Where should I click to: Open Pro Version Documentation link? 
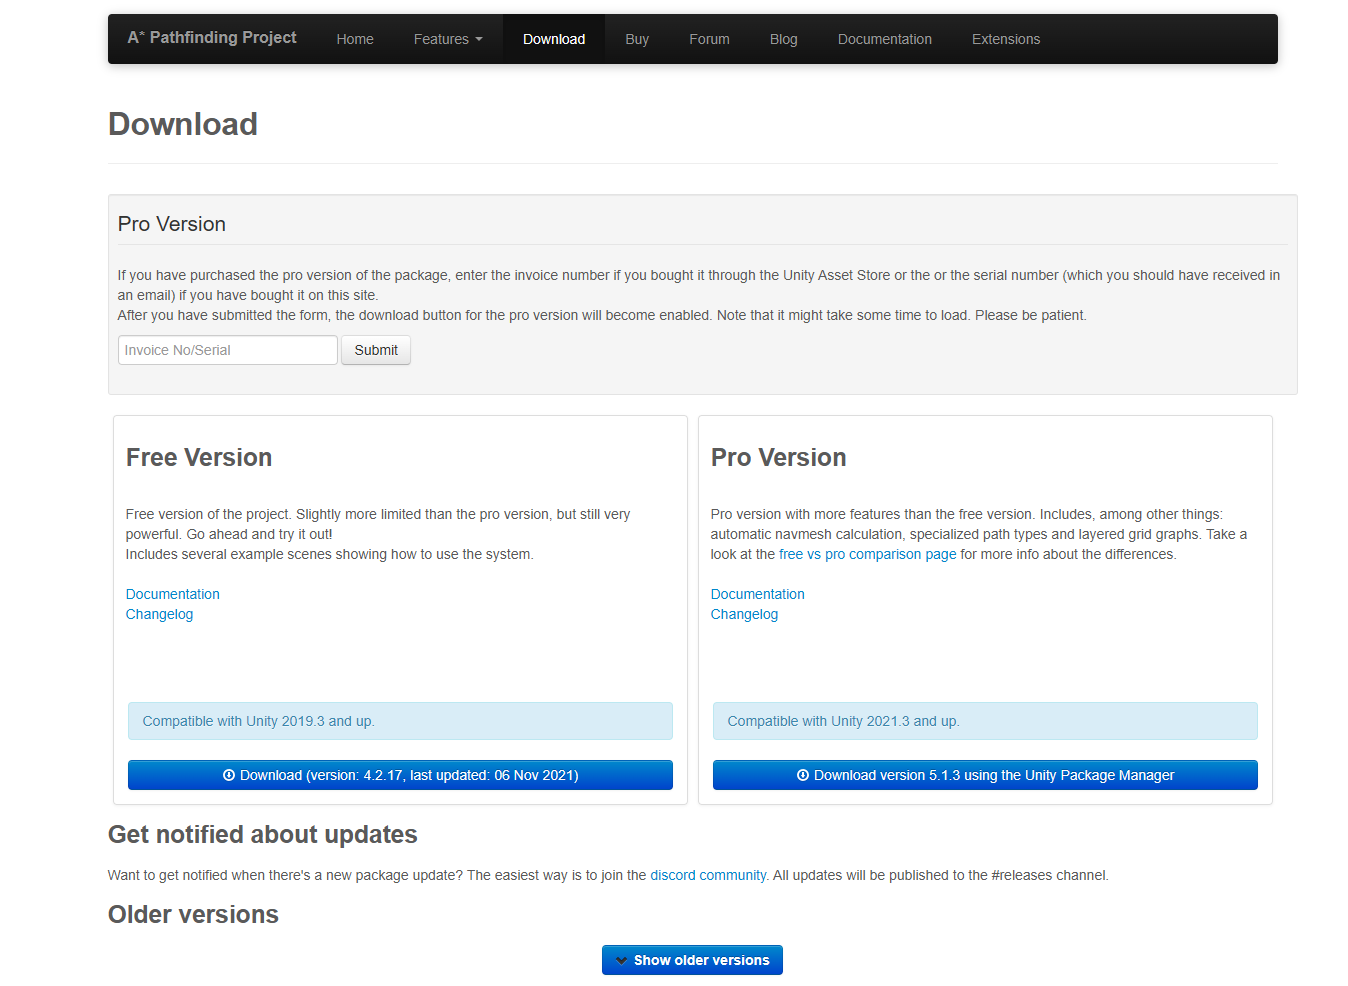(x=757, y=594)
